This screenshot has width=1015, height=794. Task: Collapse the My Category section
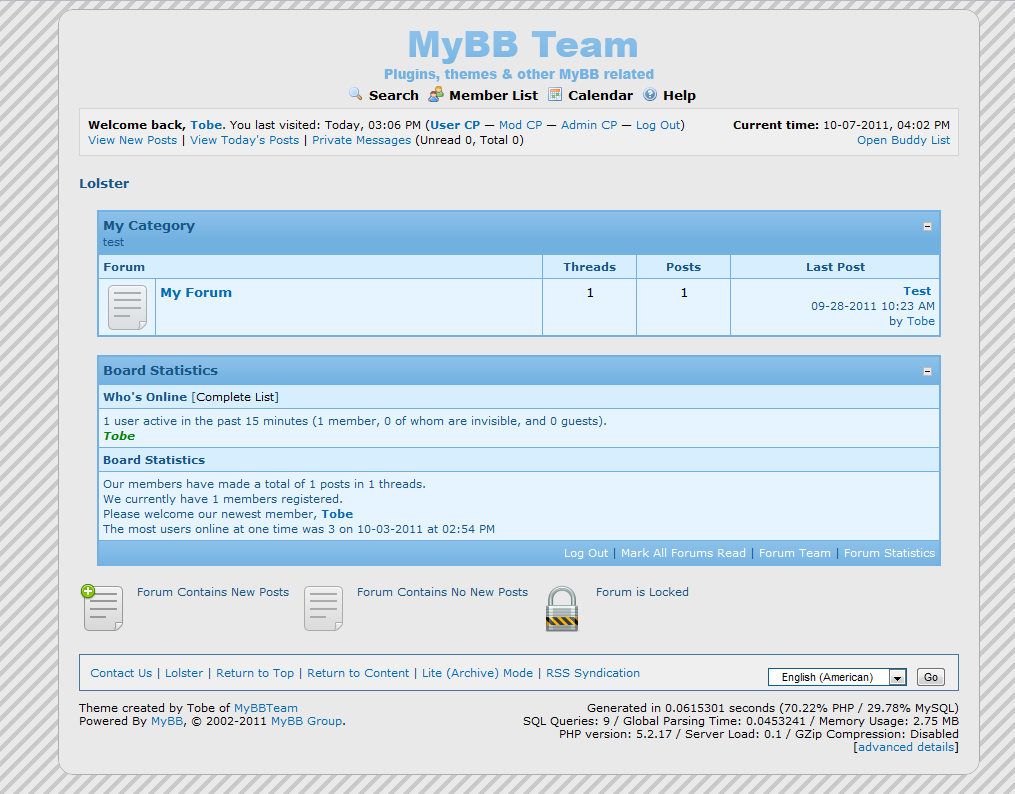[927, 227]
